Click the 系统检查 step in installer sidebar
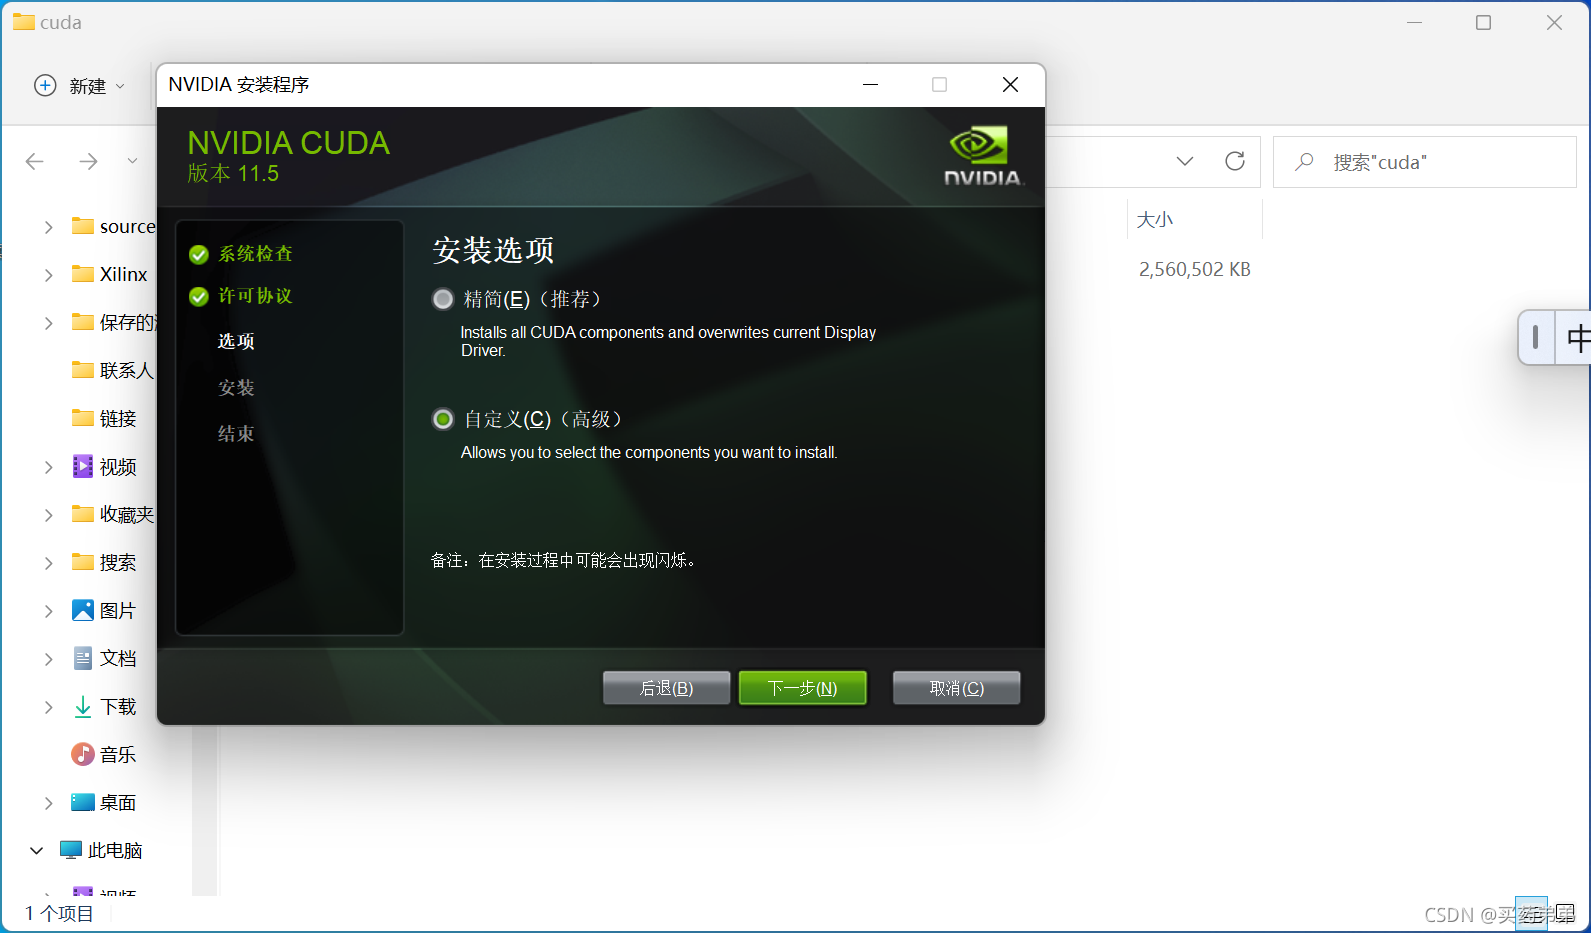This screenshot has width=1591, height=933. click(256, 254)
